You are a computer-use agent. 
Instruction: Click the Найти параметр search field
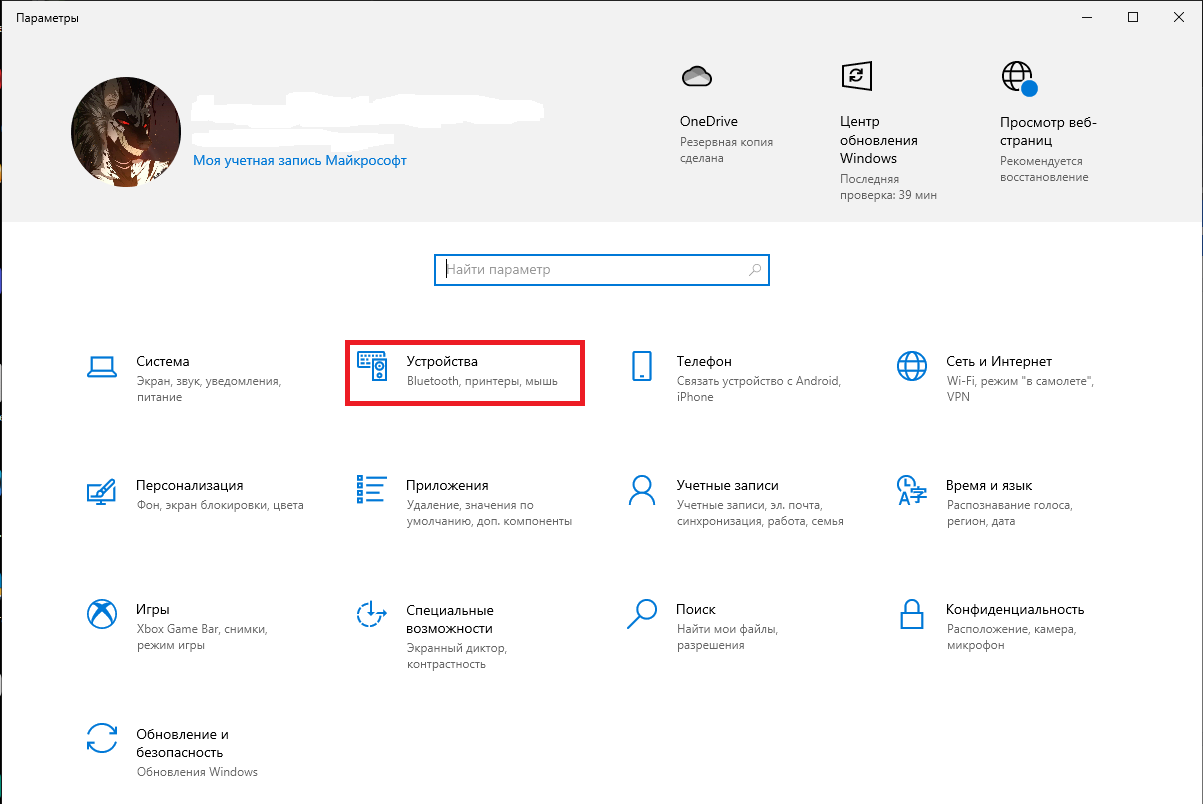click(x=602, y=270)
